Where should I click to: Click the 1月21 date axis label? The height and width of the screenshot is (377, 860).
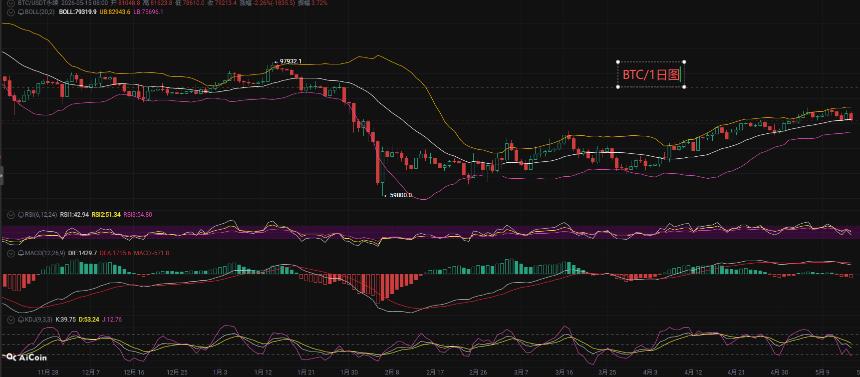(x=306, y=372)
